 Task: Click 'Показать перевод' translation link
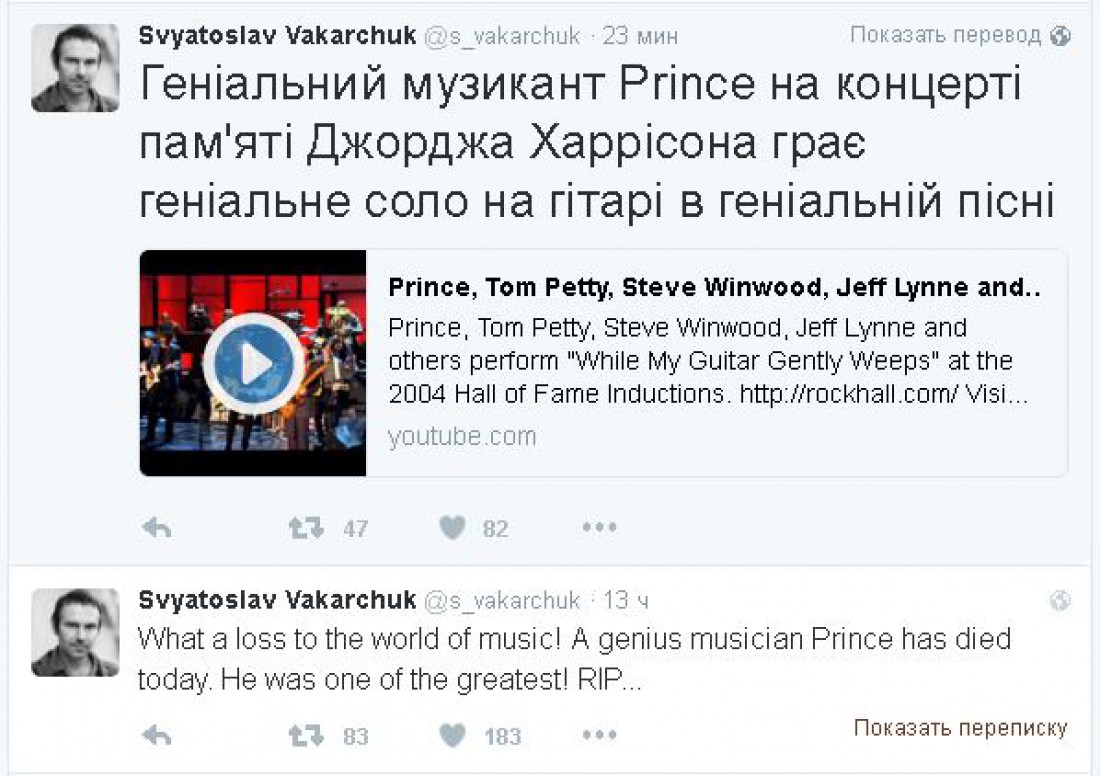tap(946, 34)
